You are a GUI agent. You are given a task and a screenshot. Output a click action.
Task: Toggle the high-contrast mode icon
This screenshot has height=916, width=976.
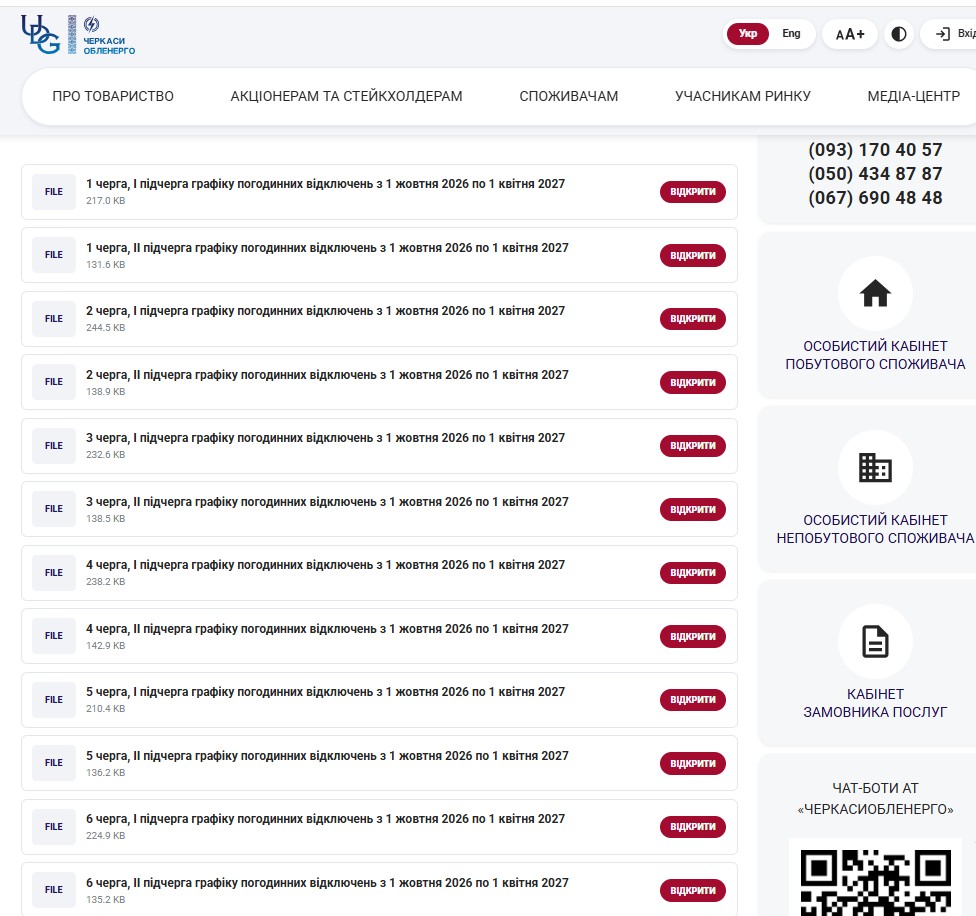click(x=899, y=34)
